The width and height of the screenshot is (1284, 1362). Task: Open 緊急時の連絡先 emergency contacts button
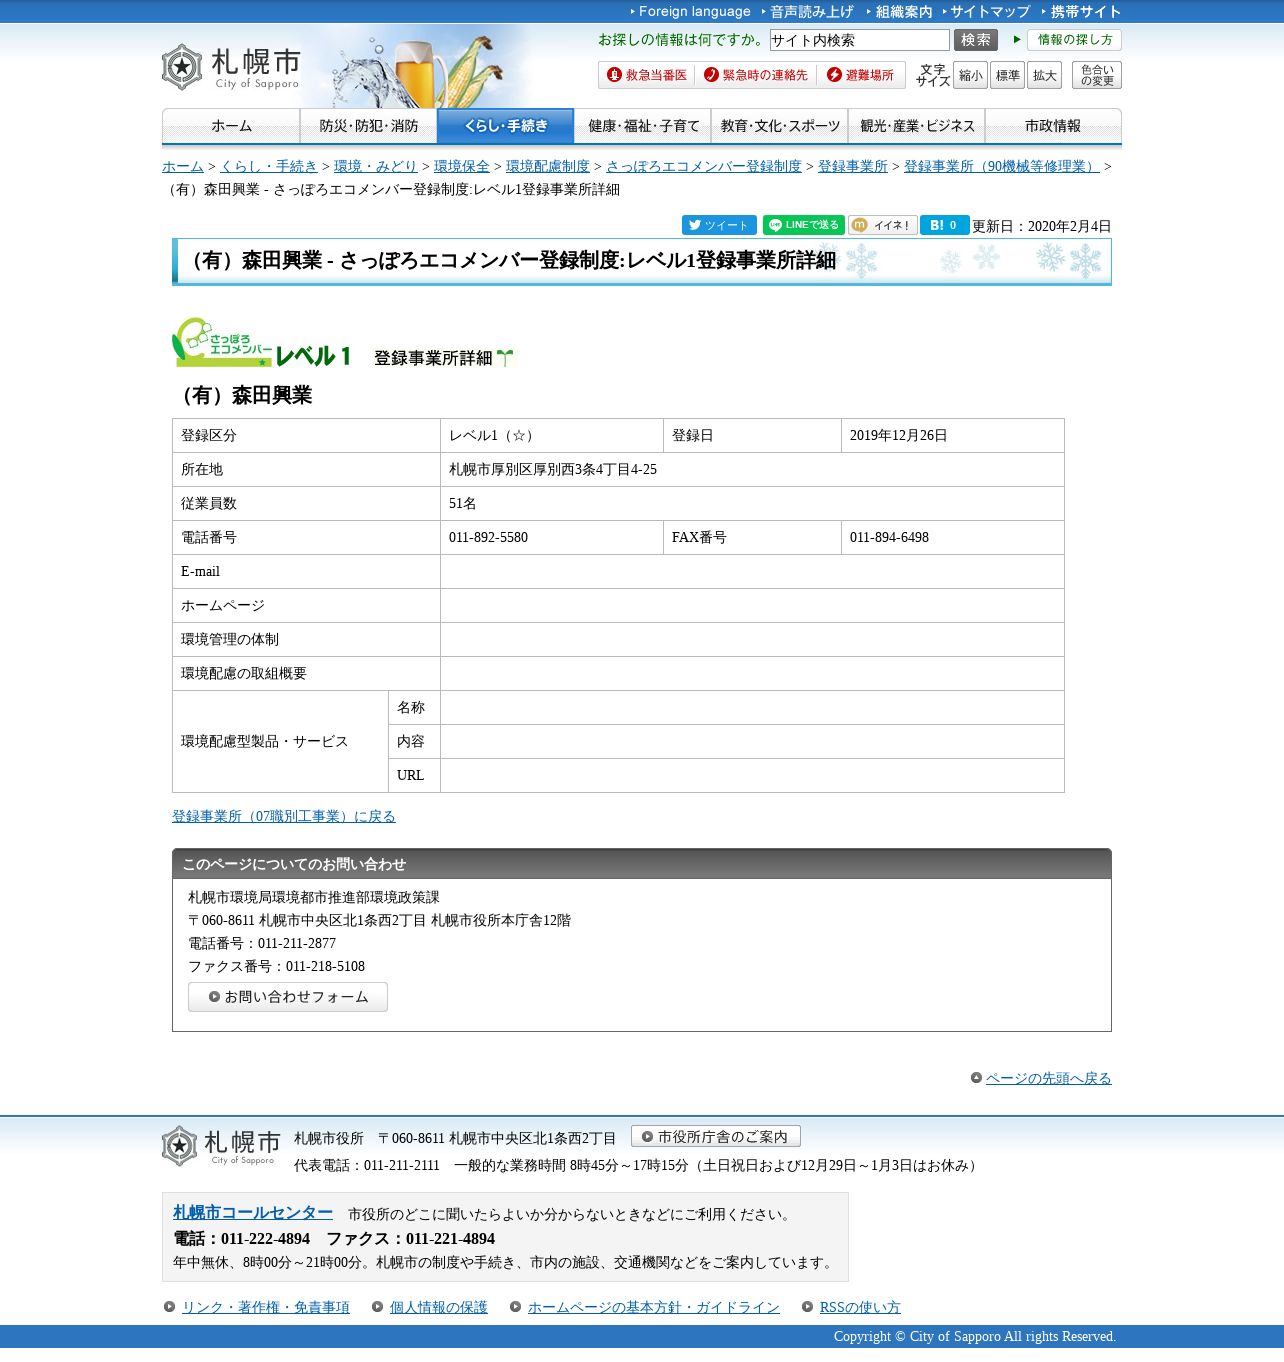point(755,75)
